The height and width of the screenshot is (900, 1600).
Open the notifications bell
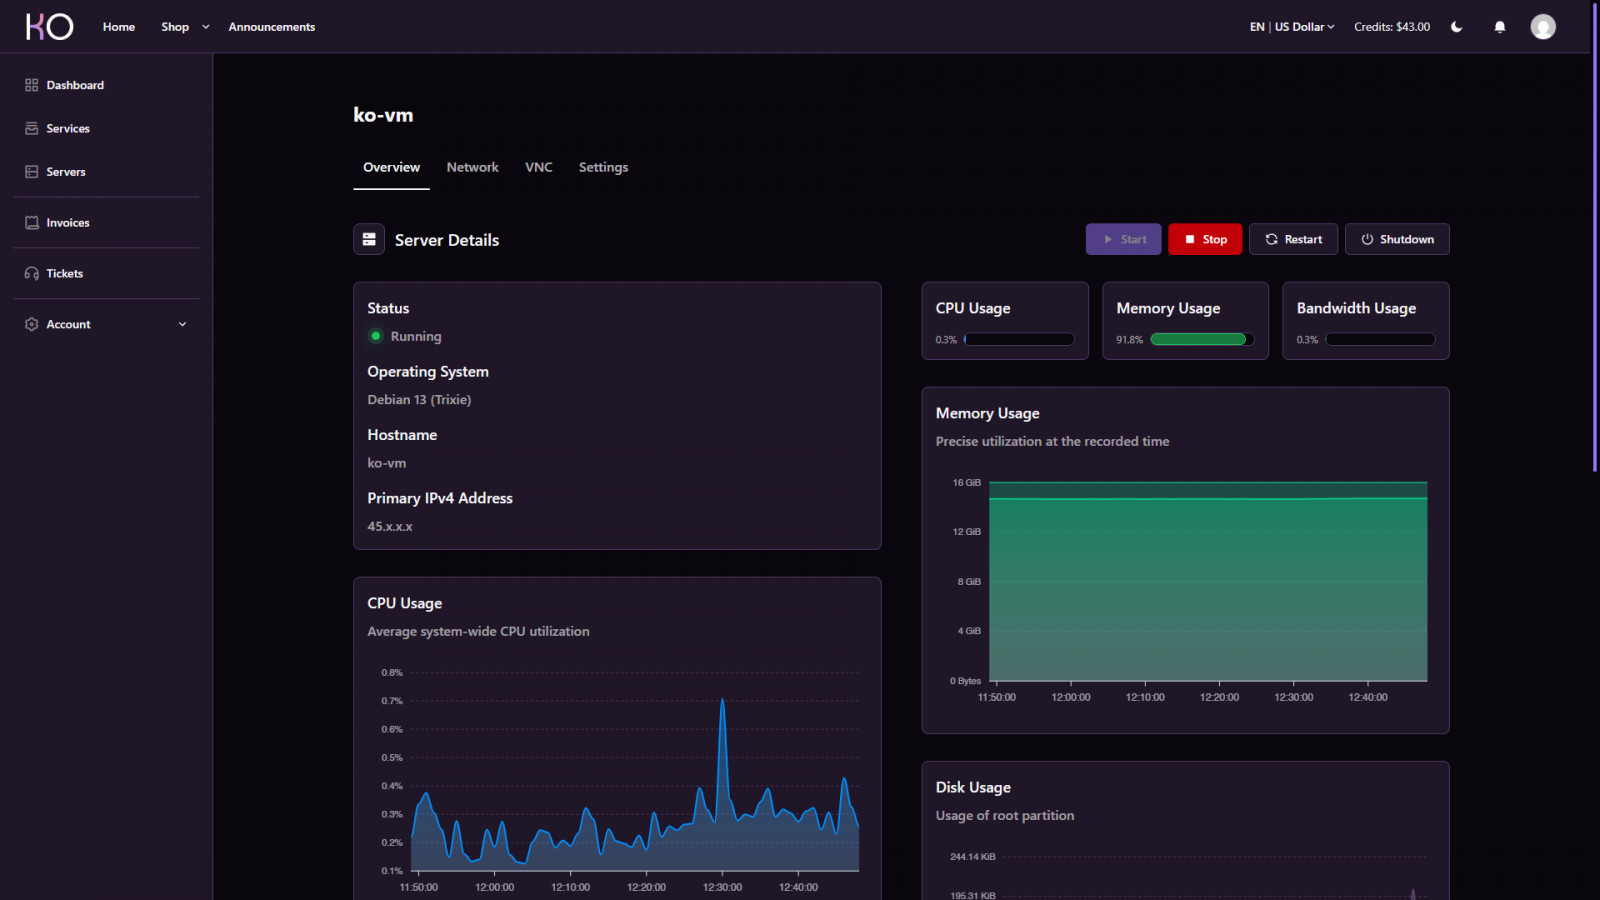(x=1499, y=27)
